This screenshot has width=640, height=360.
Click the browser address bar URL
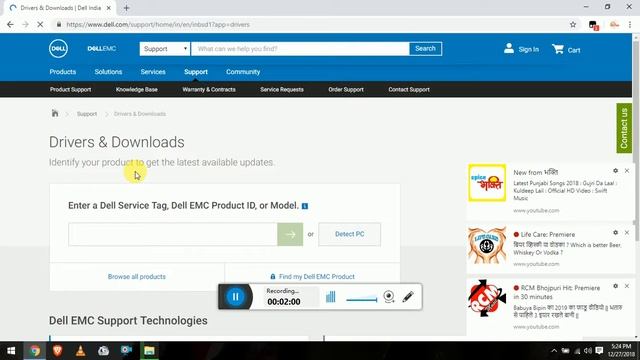(x=158, y=24)
